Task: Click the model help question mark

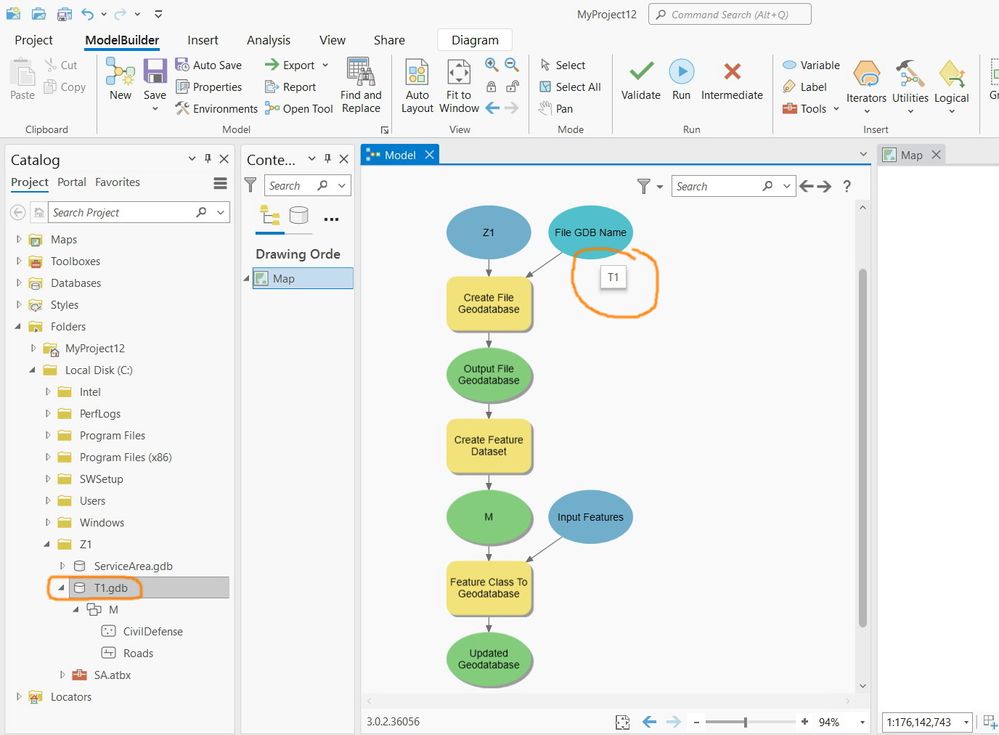Action: click(x=846, y=186)
